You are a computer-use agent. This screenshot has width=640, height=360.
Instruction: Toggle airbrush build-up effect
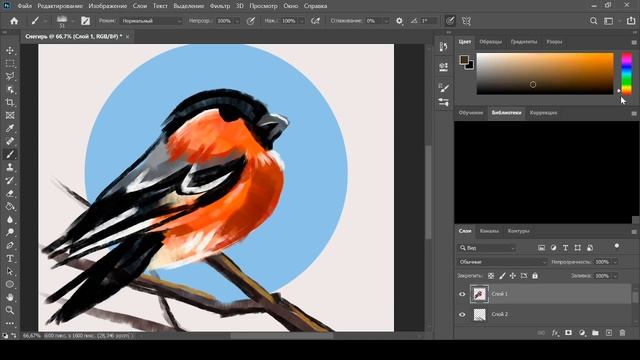pos(315,21)
